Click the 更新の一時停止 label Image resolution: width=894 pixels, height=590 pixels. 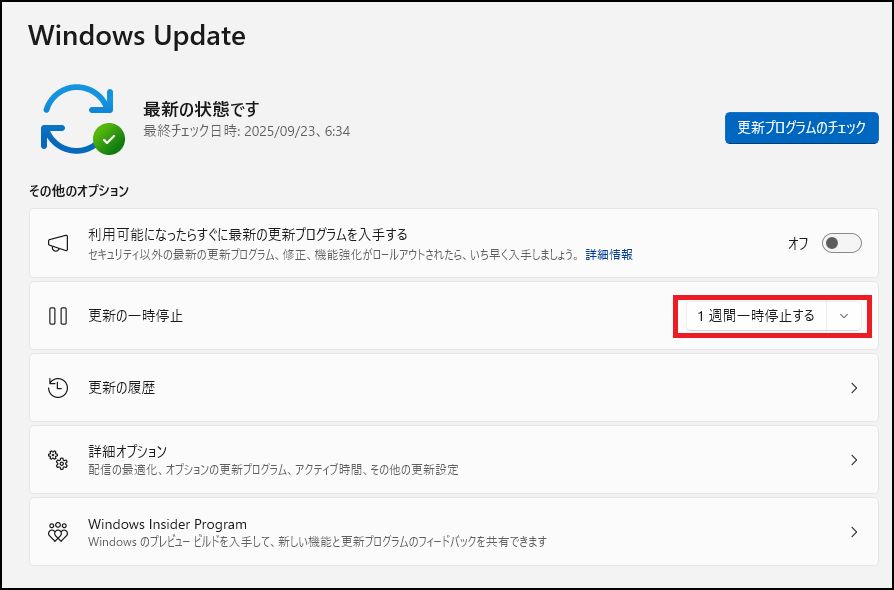pyautogui.click(x=136, y=316)
